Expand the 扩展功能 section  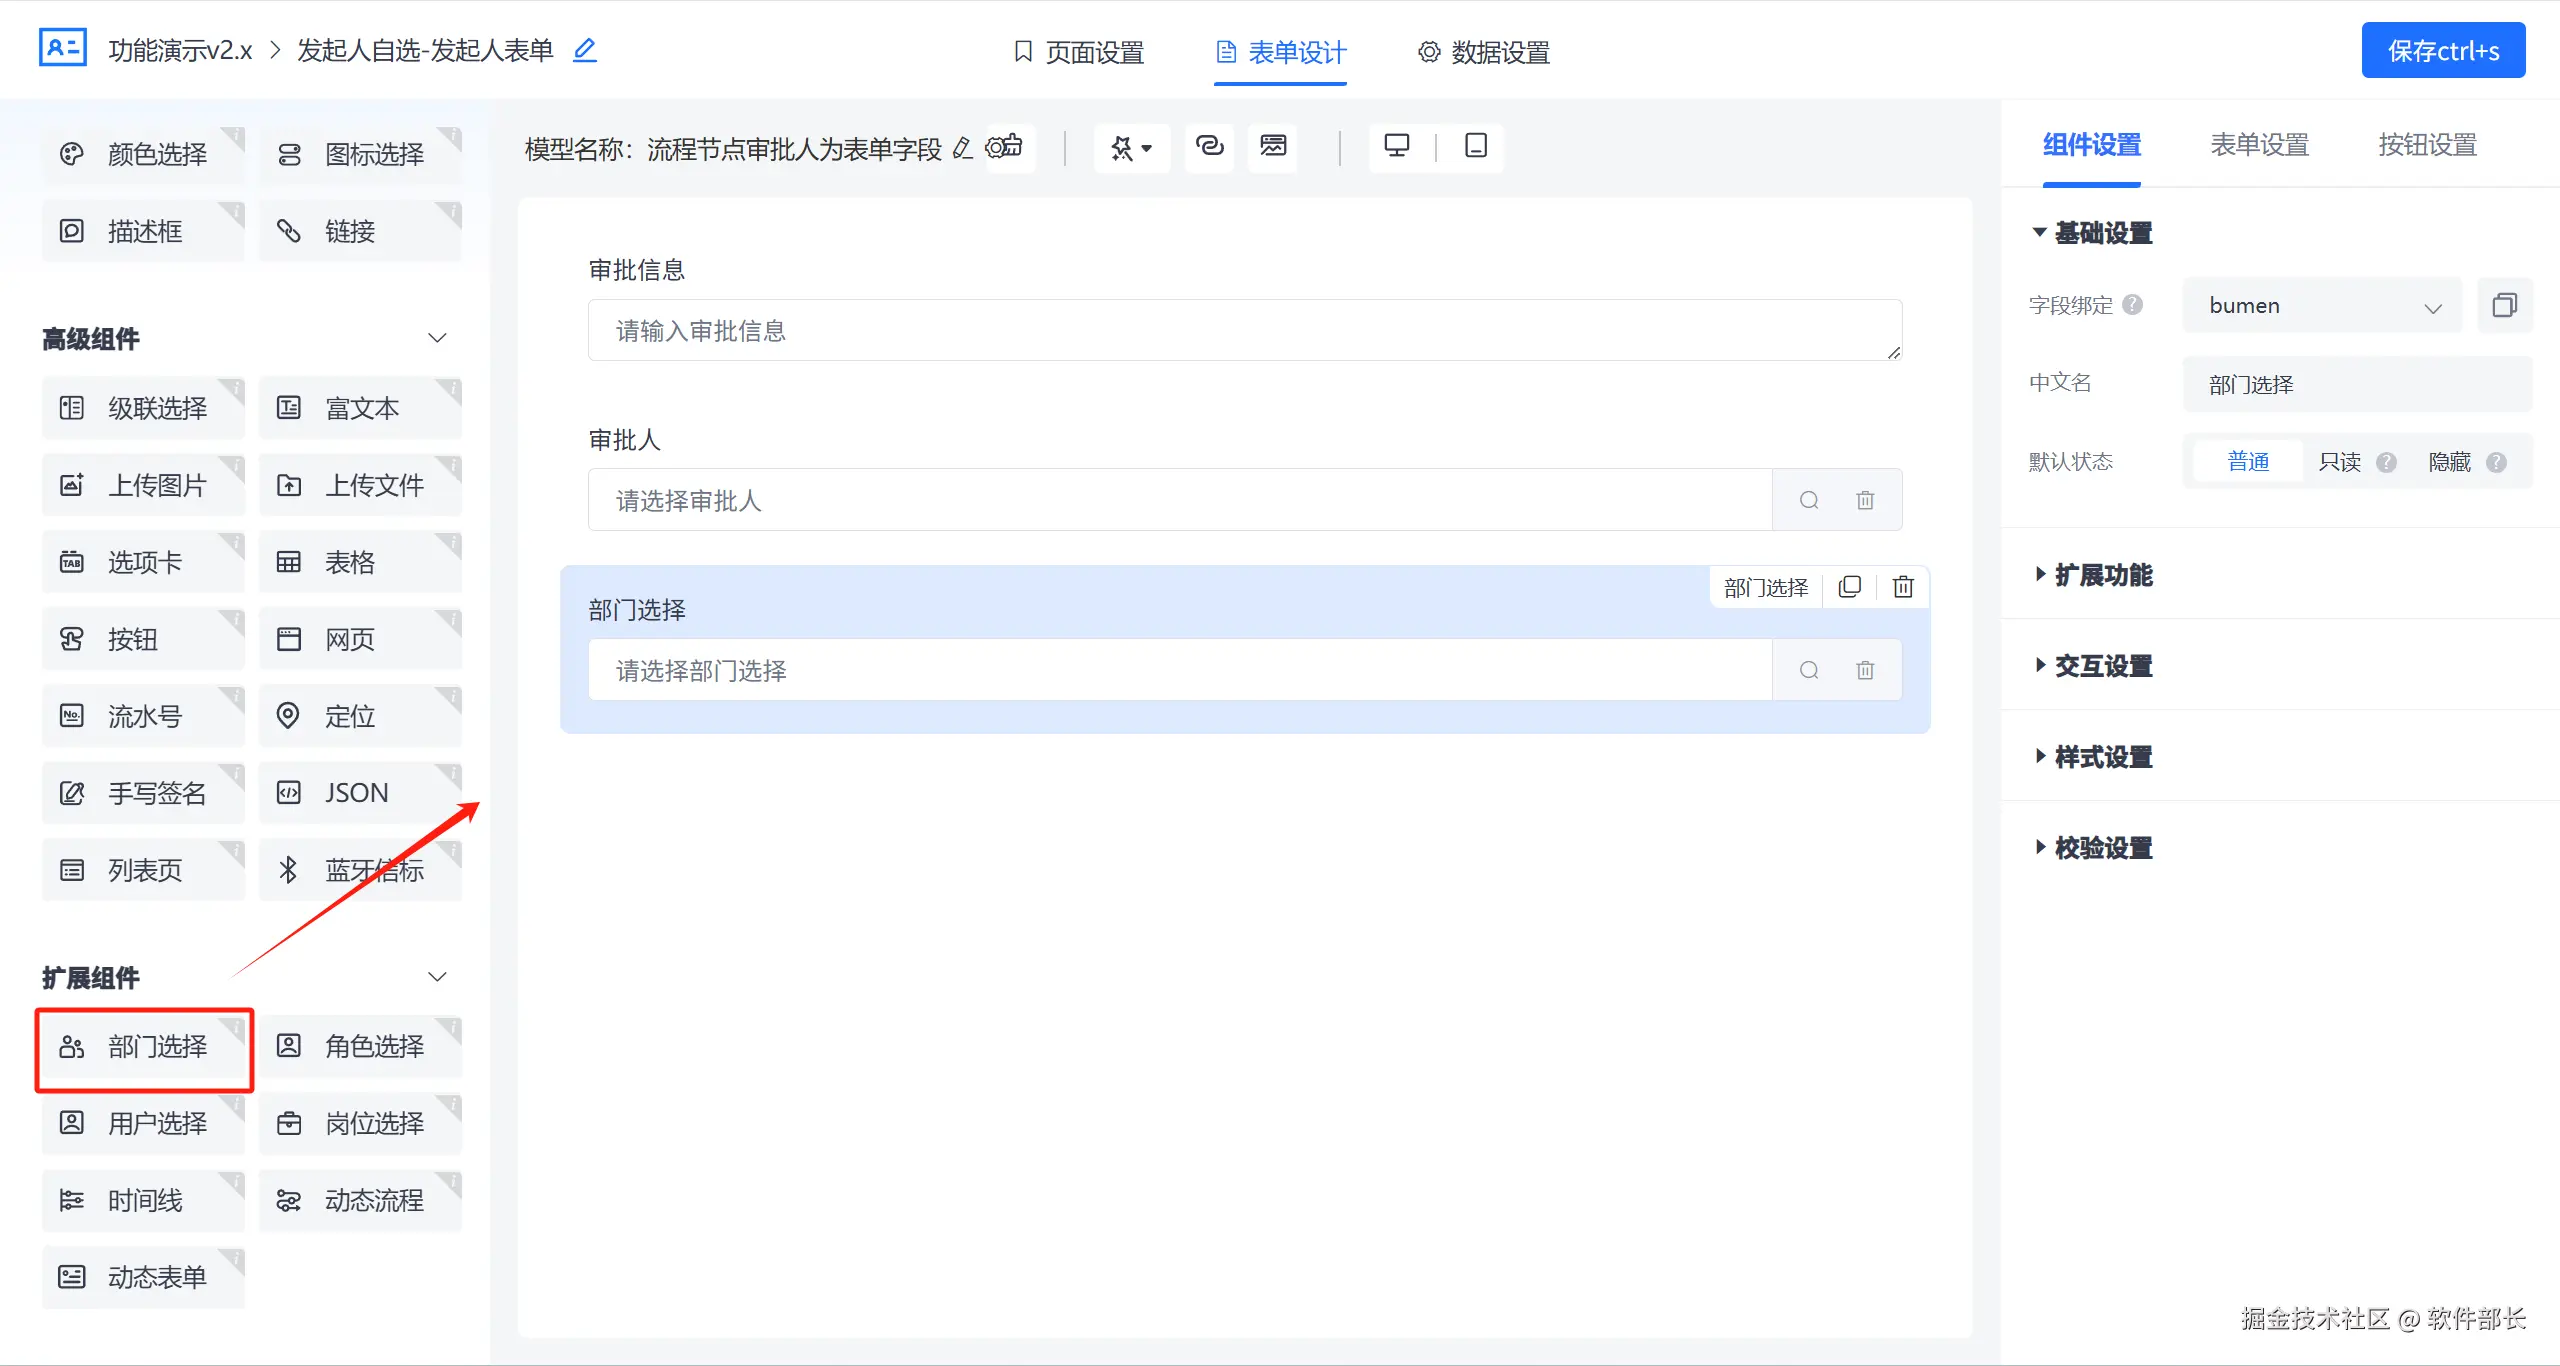2102,575
